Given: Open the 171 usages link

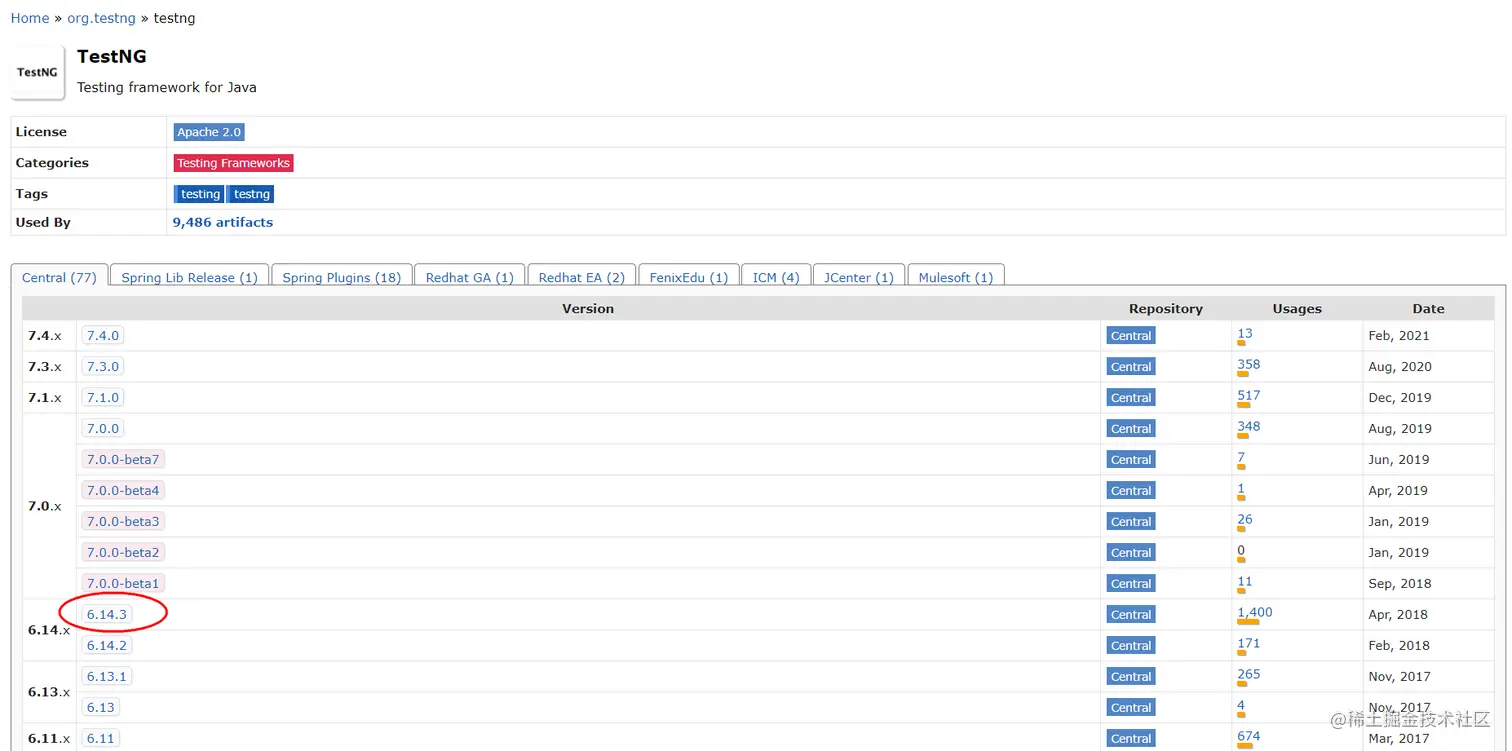Looking at the screenshot, I should click(1249, 644).
